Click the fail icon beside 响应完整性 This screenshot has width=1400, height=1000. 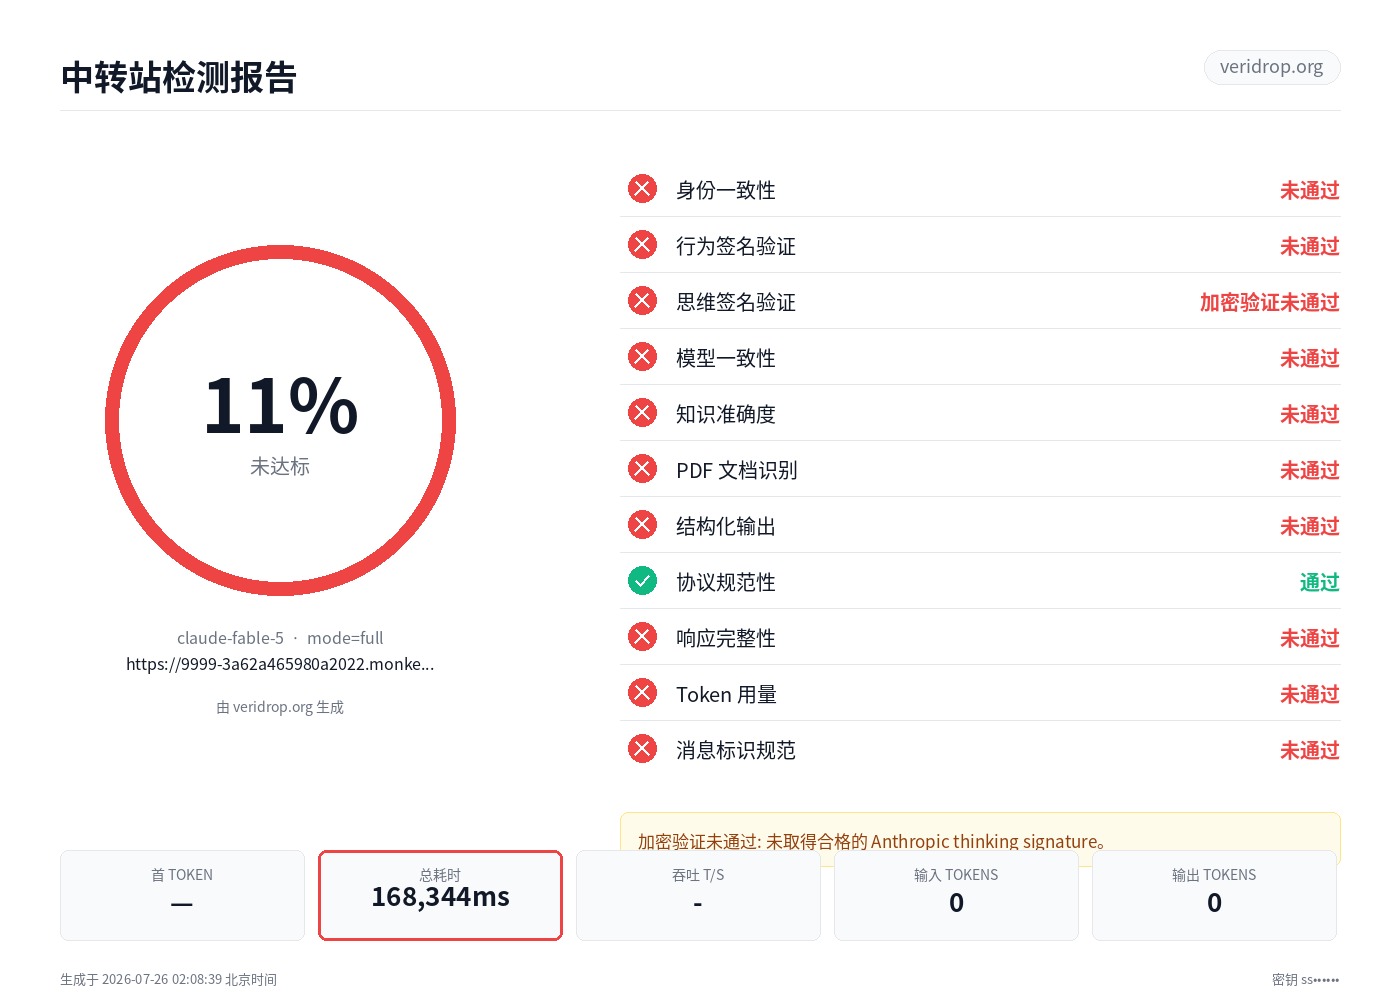(642, 637)
